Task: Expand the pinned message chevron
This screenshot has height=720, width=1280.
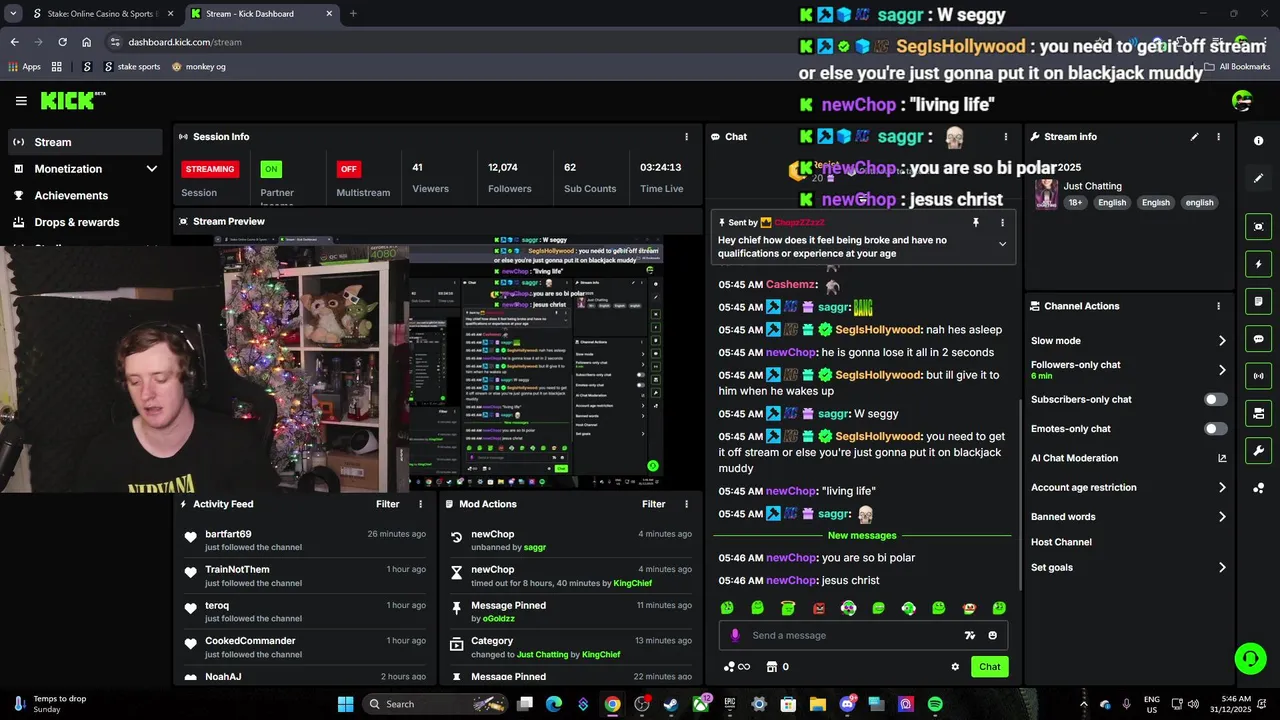Action: 1002,244
